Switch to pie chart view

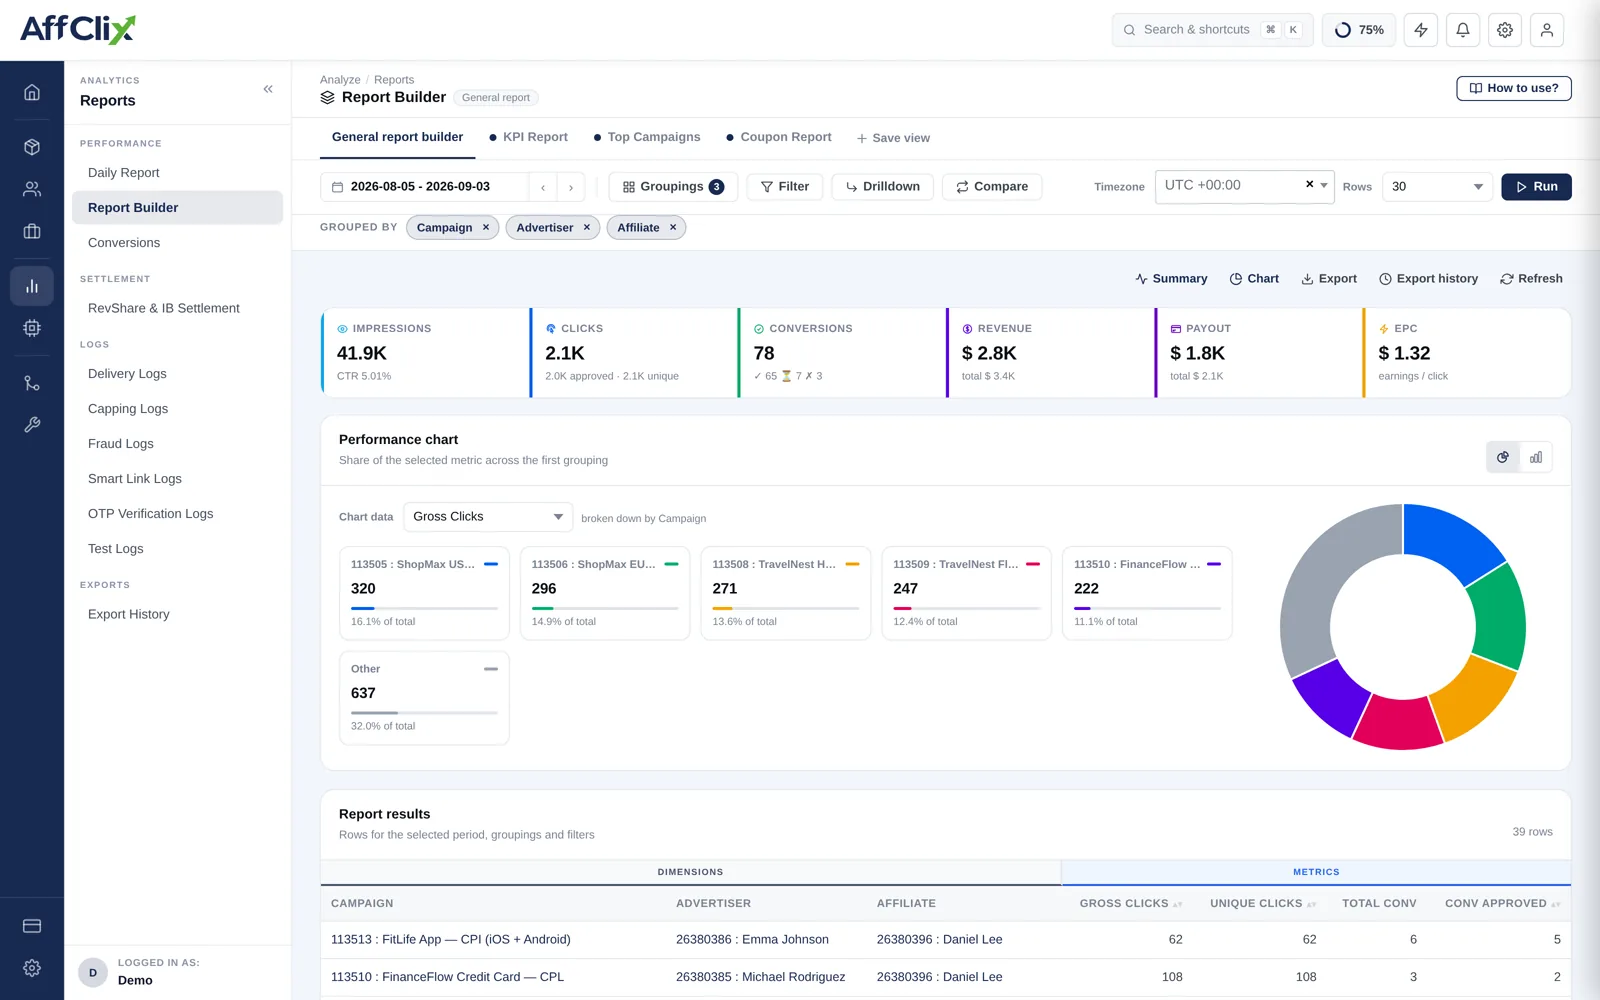[x=1503, y=457]
